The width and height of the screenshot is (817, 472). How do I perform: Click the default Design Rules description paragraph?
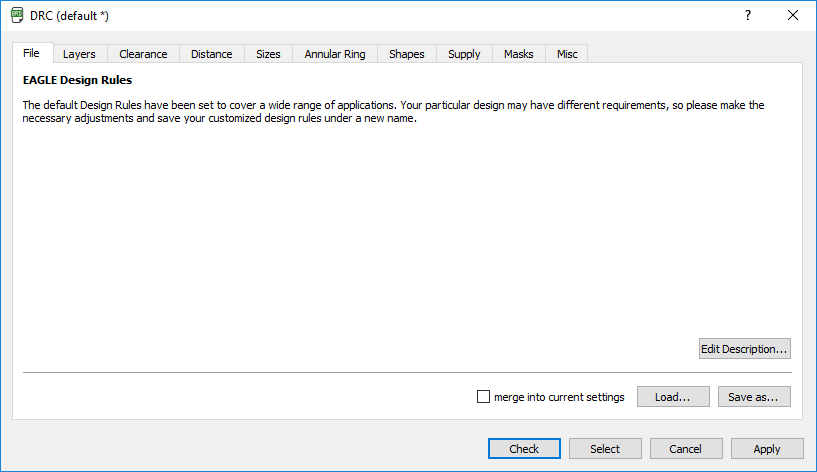[393, 111]
